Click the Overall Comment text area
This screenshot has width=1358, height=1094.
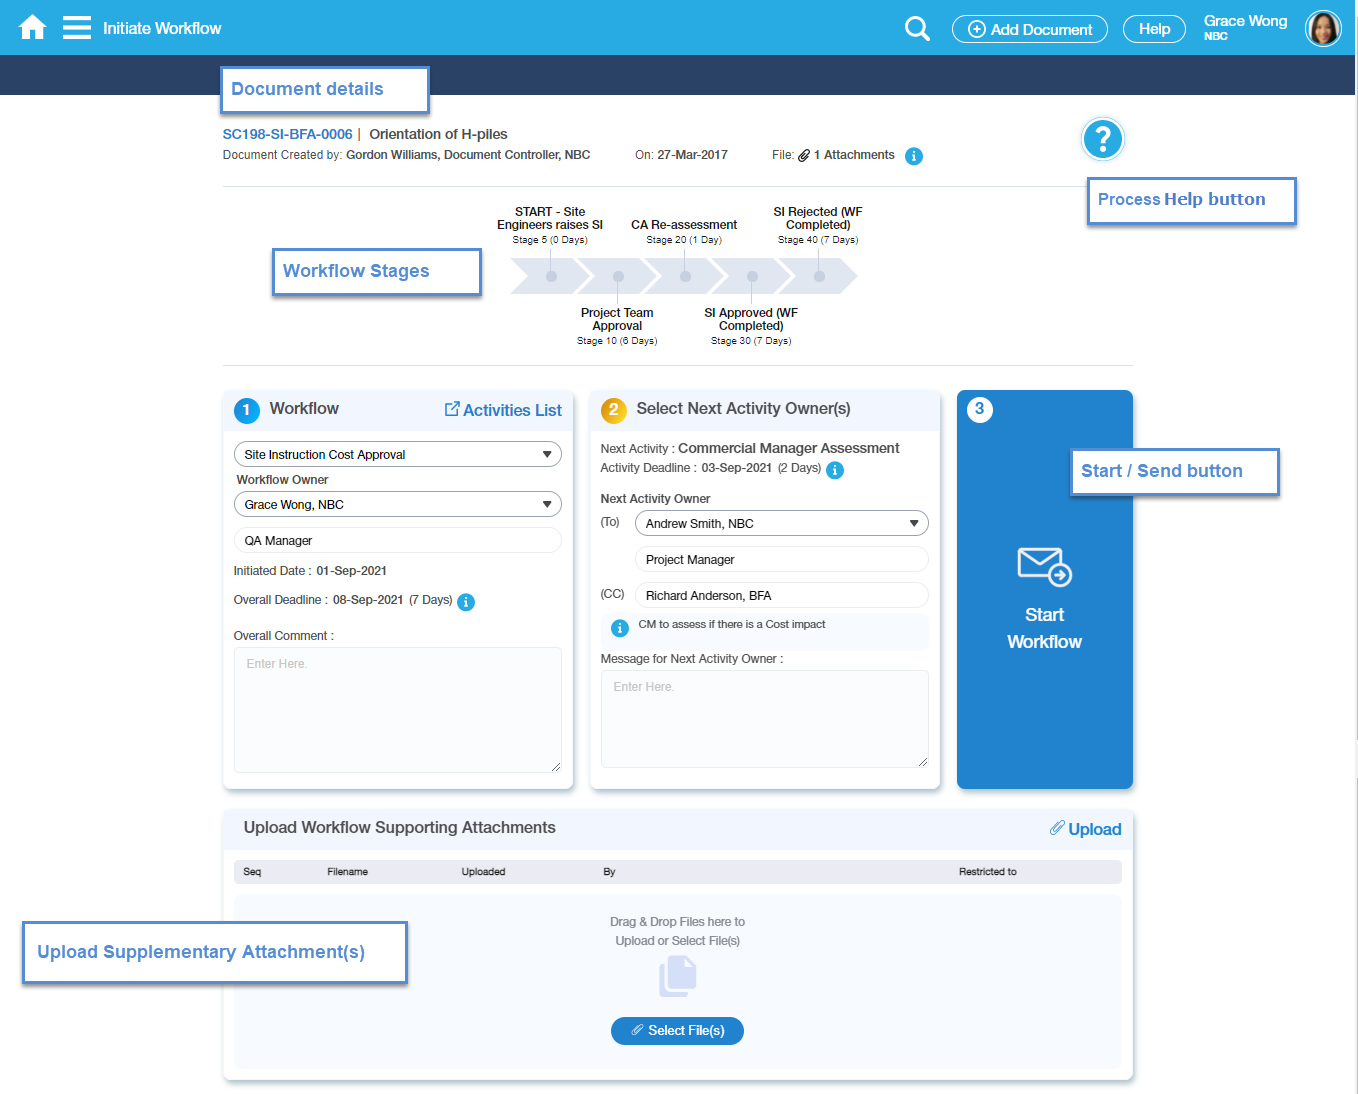click(x=397, y=709)
